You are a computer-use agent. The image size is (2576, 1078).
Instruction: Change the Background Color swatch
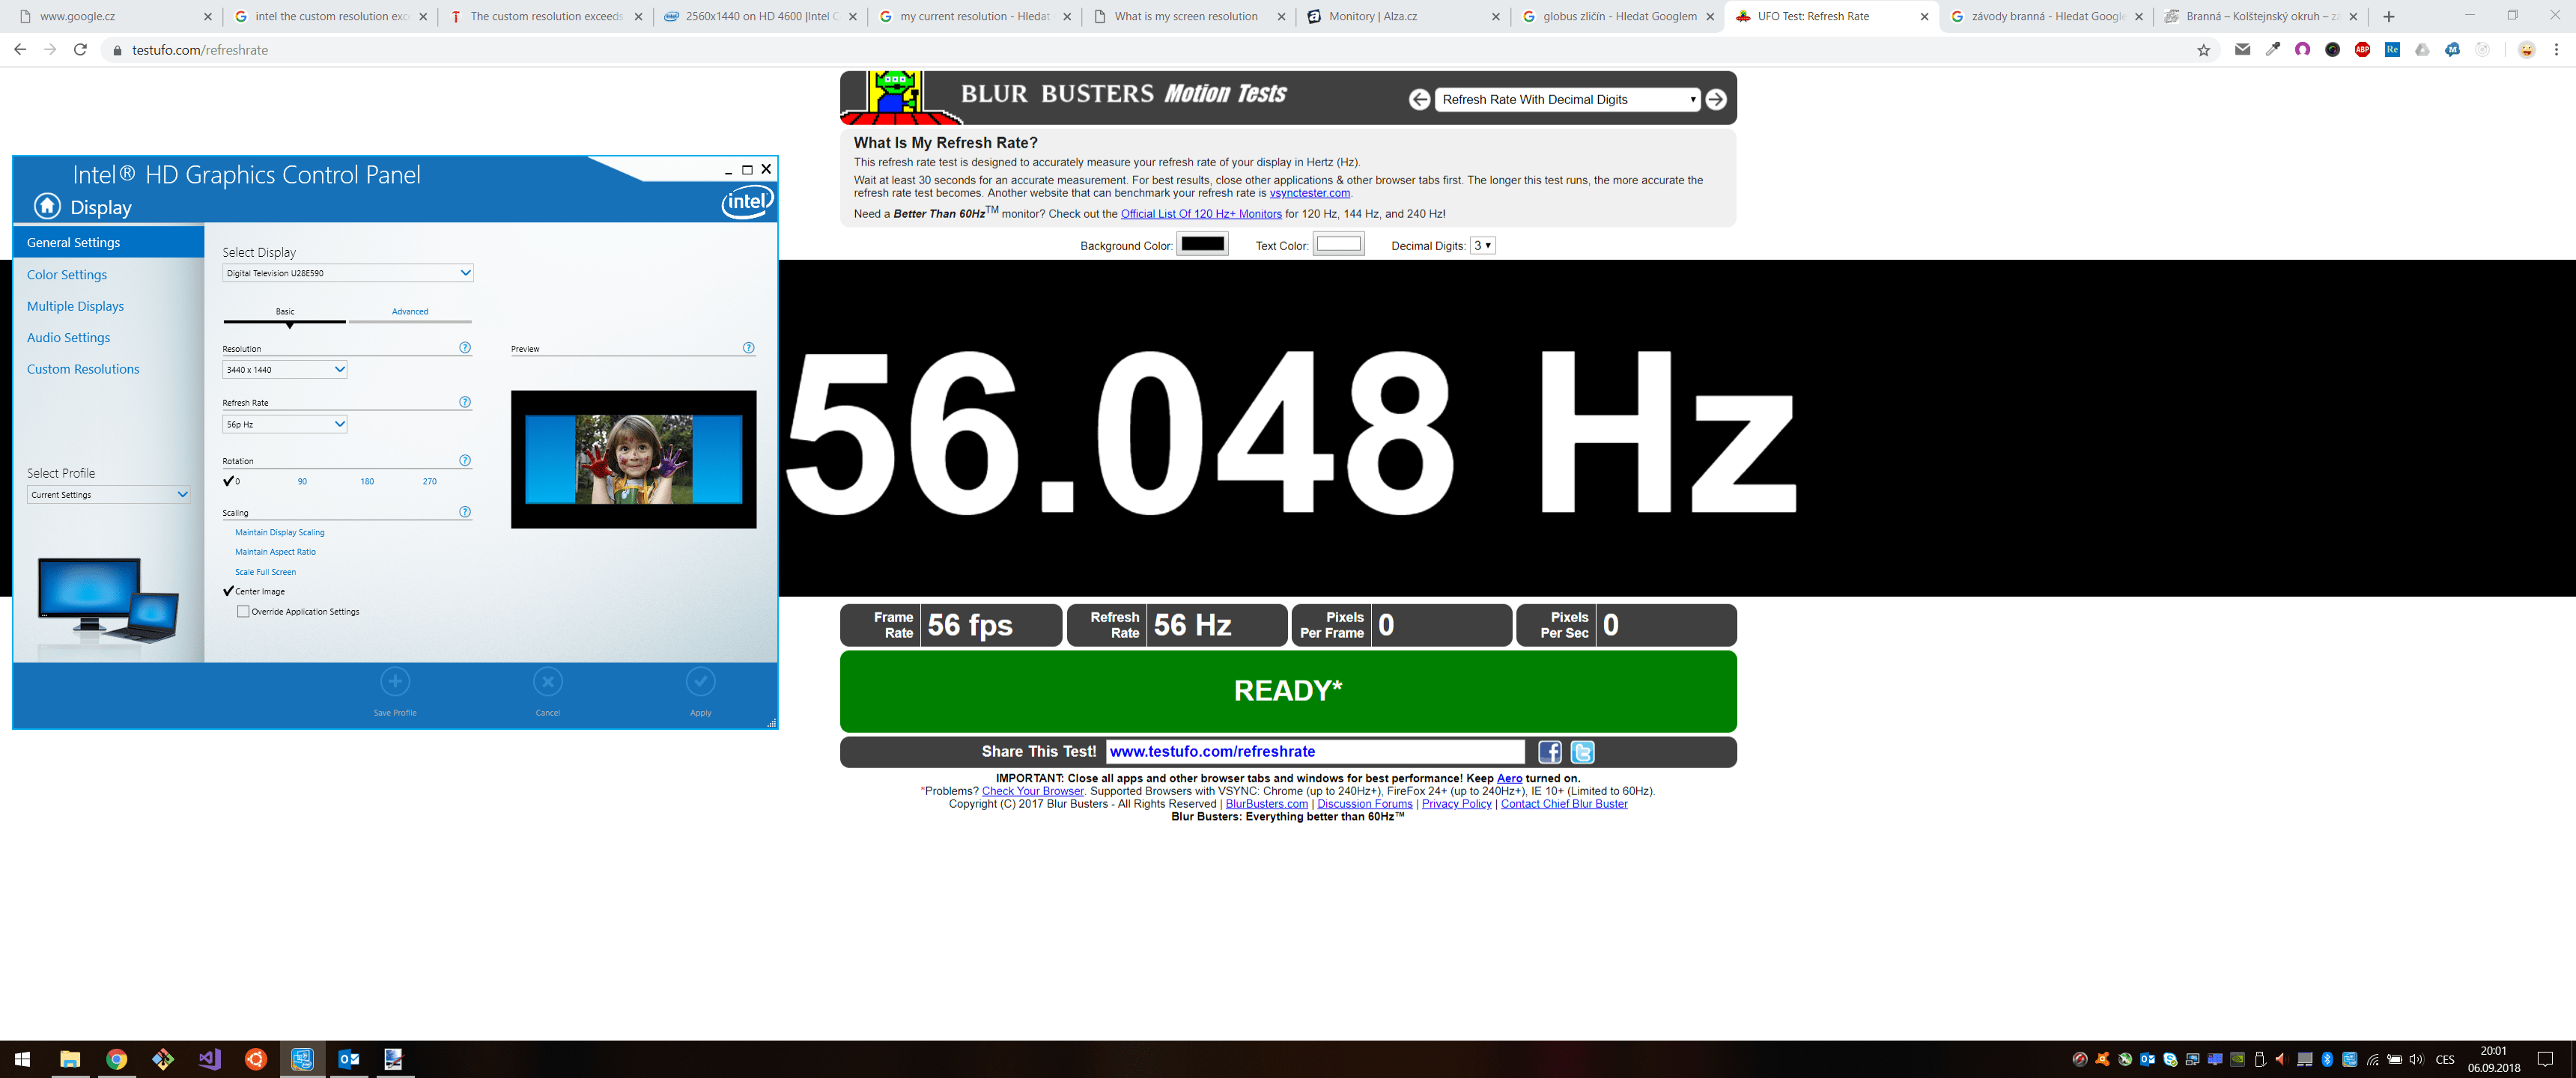(x=1202, y=243)
